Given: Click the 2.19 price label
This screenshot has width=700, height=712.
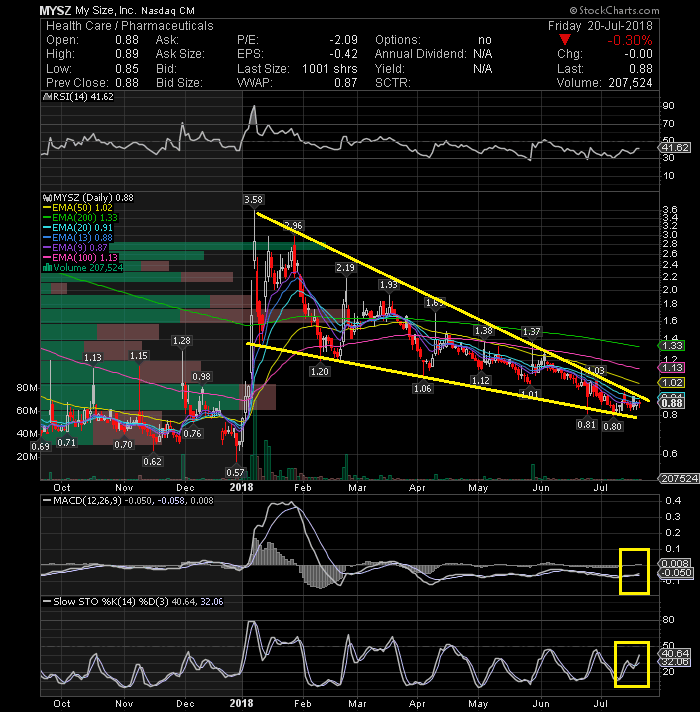Looking at the screenshot, I should point(345,268).
